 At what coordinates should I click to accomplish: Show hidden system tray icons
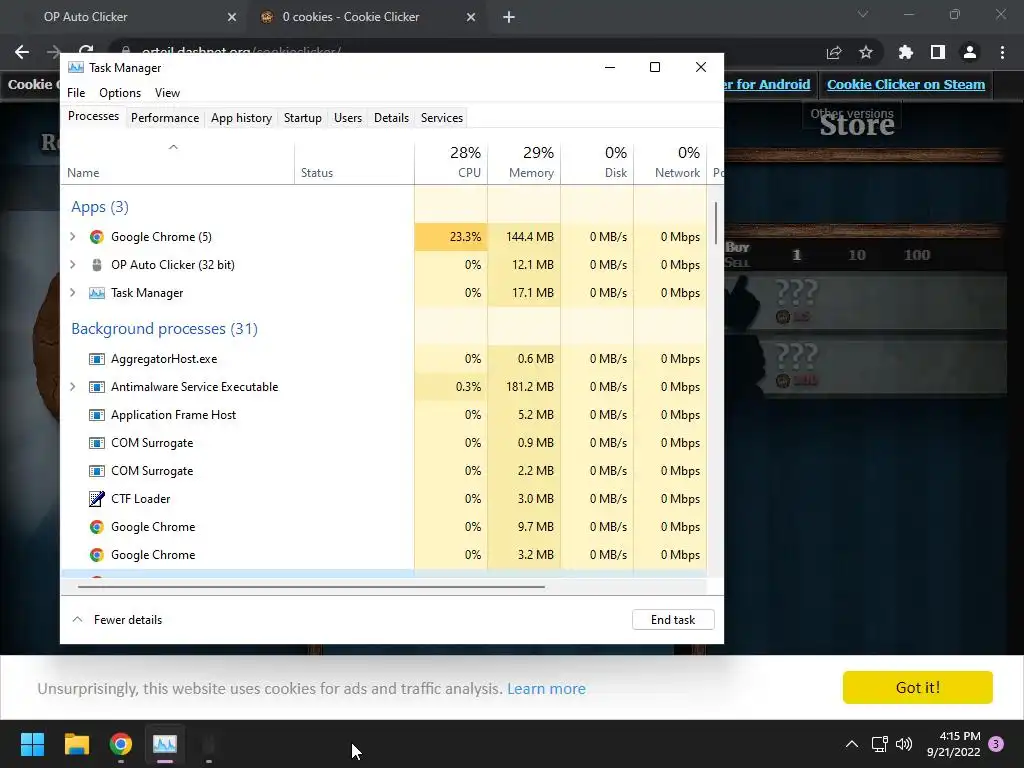point(852,744)
